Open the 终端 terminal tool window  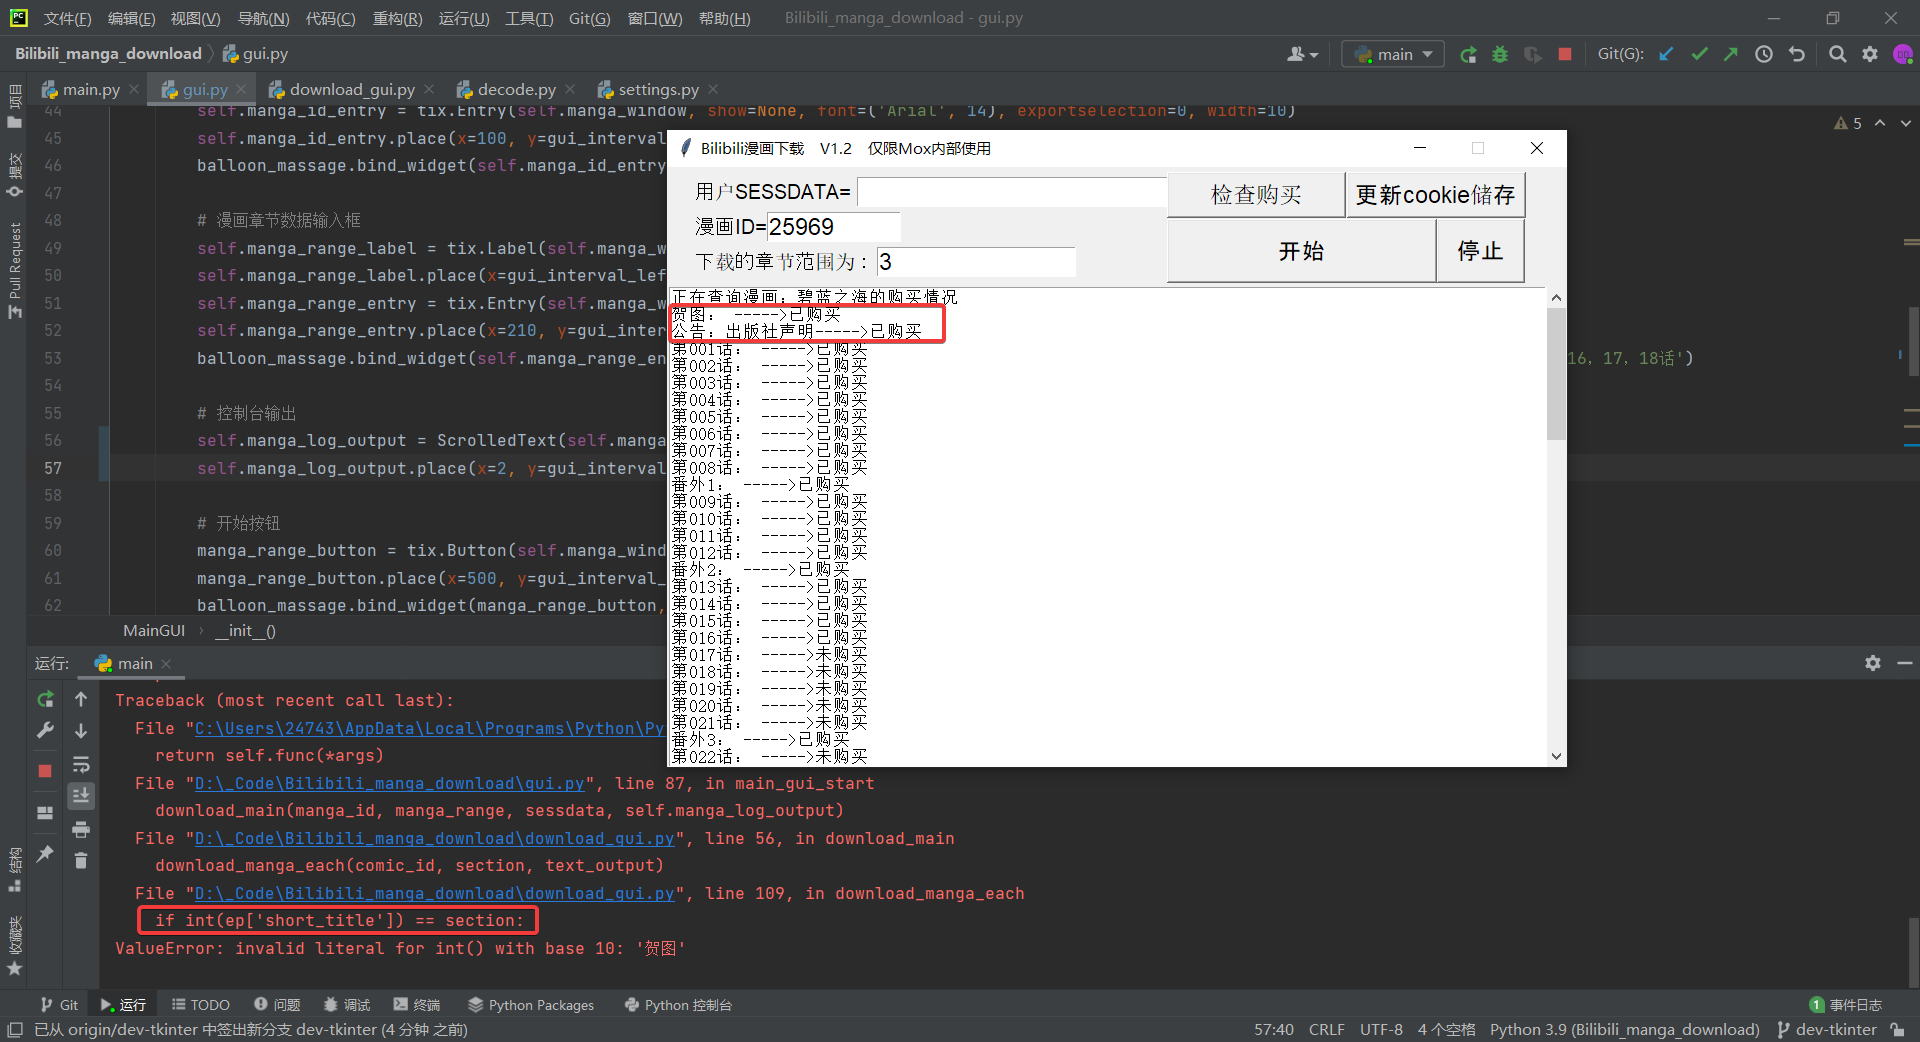tap(417, 1004)
